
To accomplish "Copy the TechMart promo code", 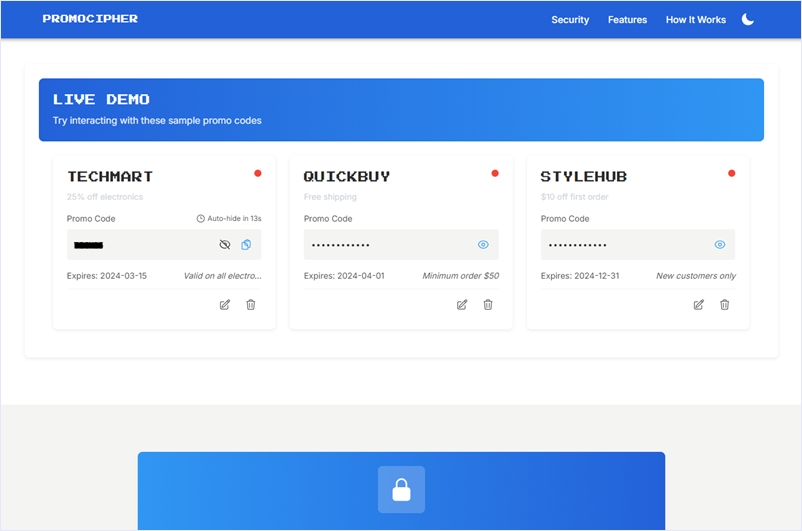I will pos(246,245).
